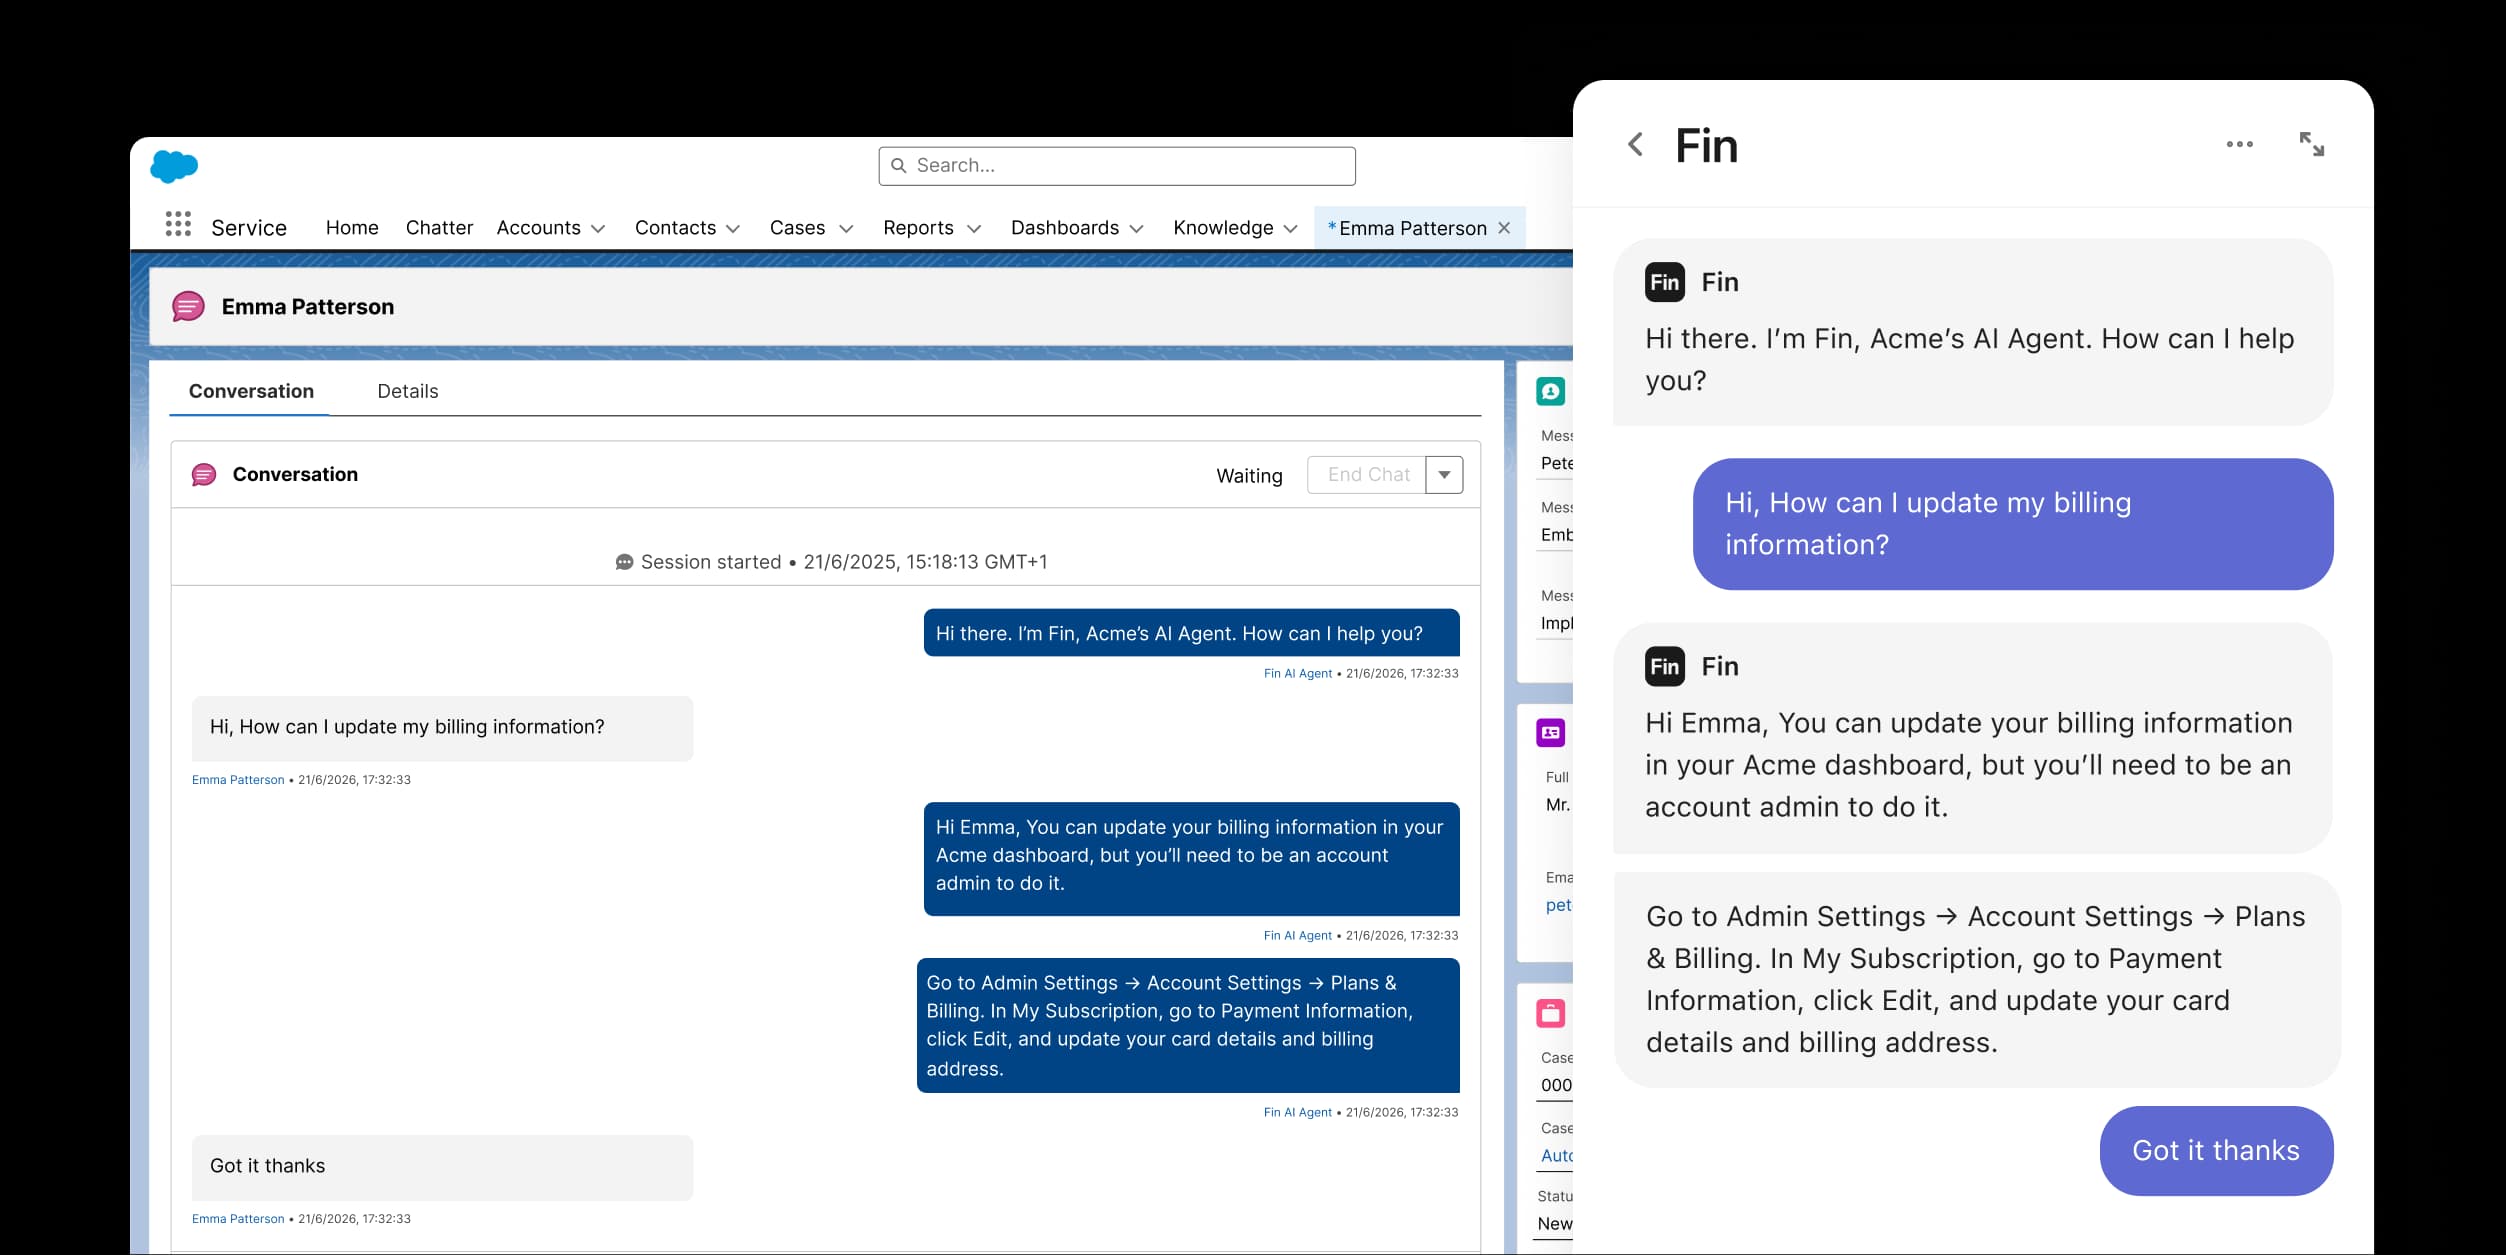Click the Session started timestamp line

(x=831, y=562)
